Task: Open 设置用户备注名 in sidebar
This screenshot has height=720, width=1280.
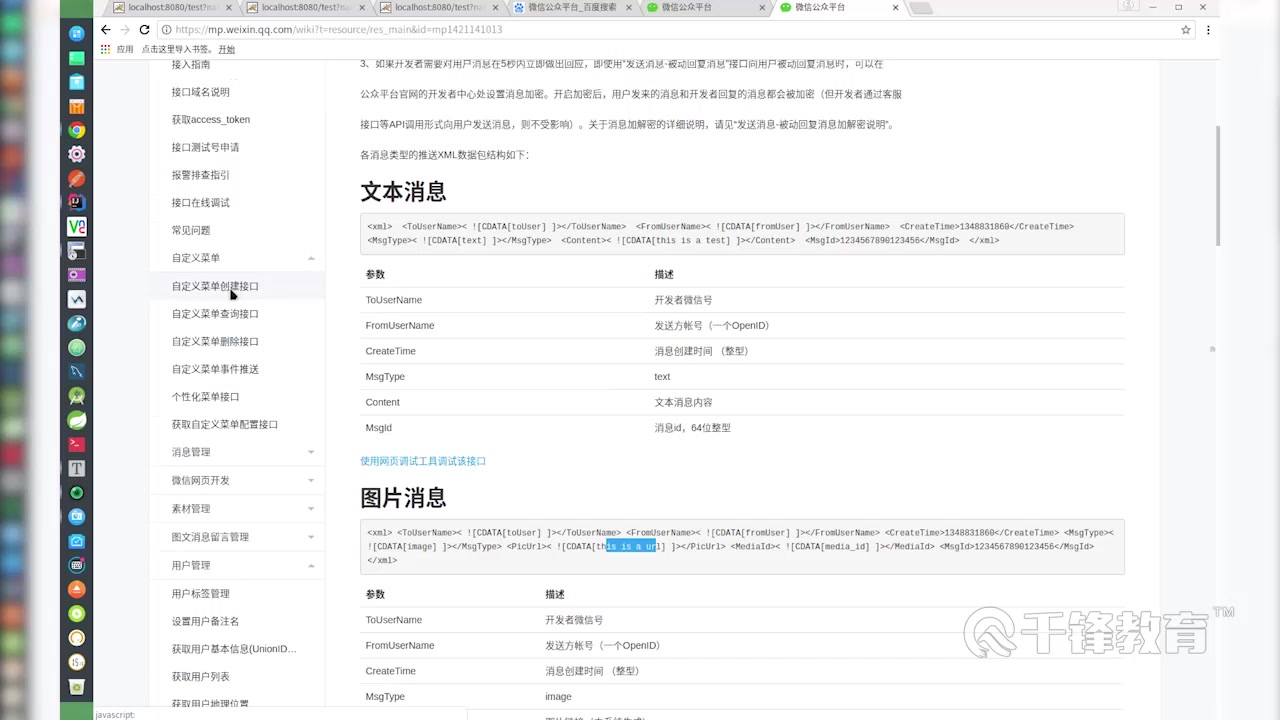Action: (205, 621)
